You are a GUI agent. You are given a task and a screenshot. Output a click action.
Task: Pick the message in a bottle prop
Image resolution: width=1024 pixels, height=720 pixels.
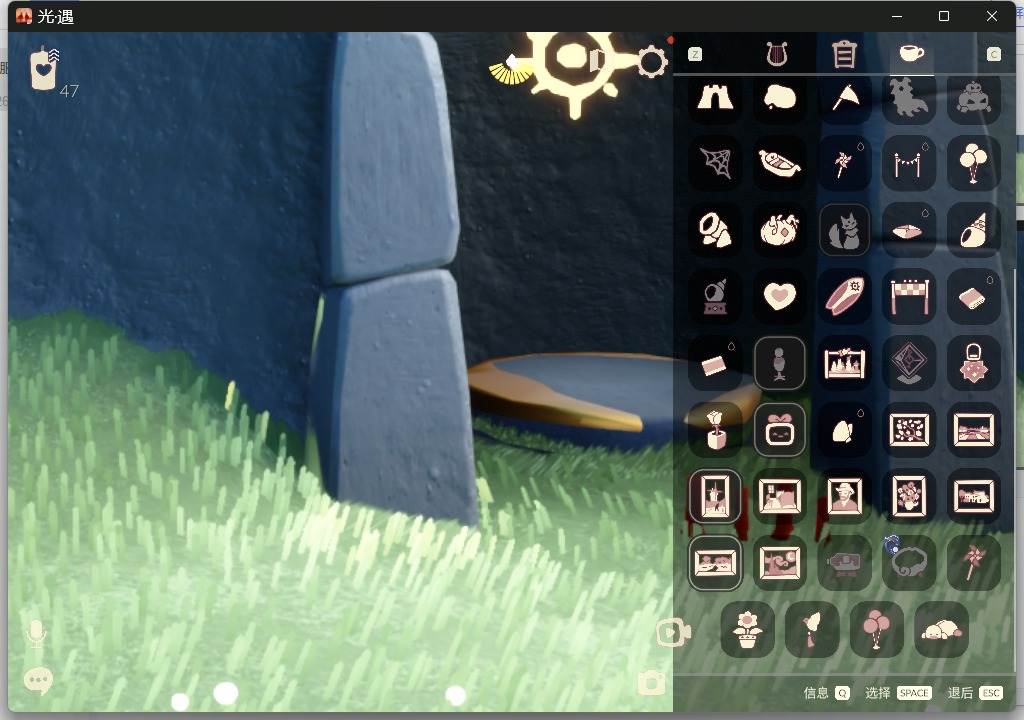[844, 563]
